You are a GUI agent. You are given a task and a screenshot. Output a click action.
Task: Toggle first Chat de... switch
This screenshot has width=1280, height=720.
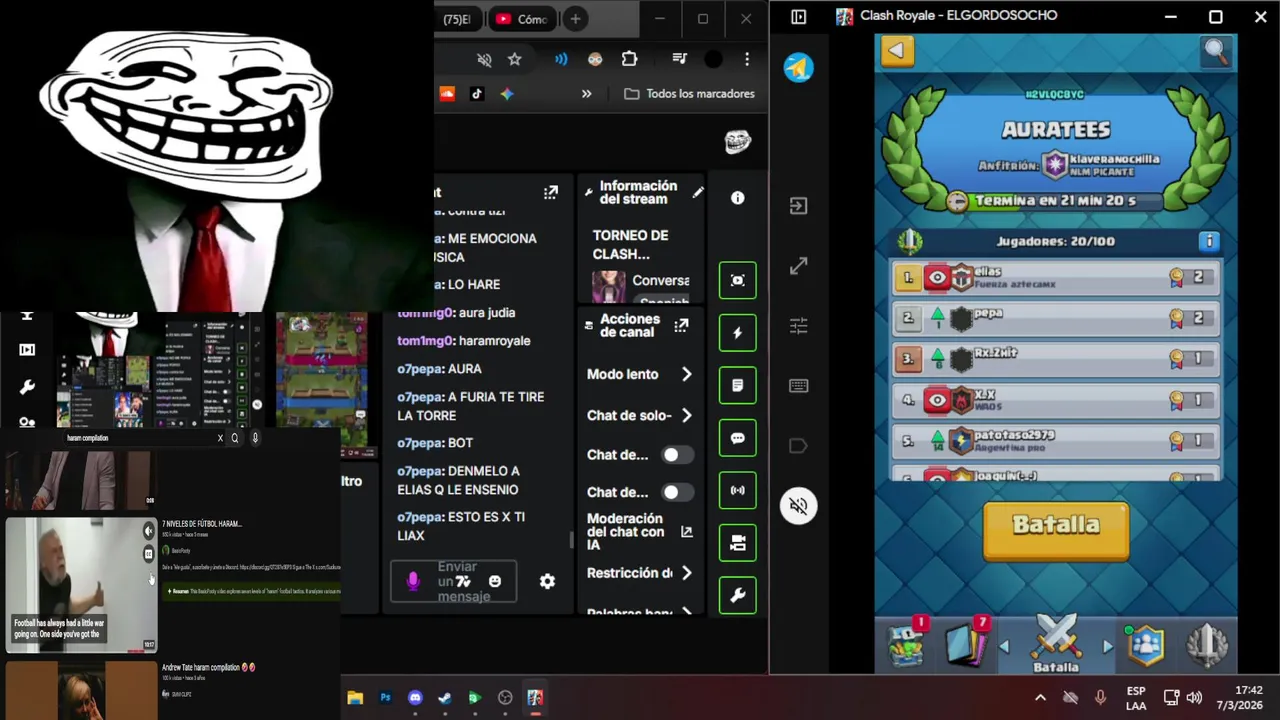(677, 455)
